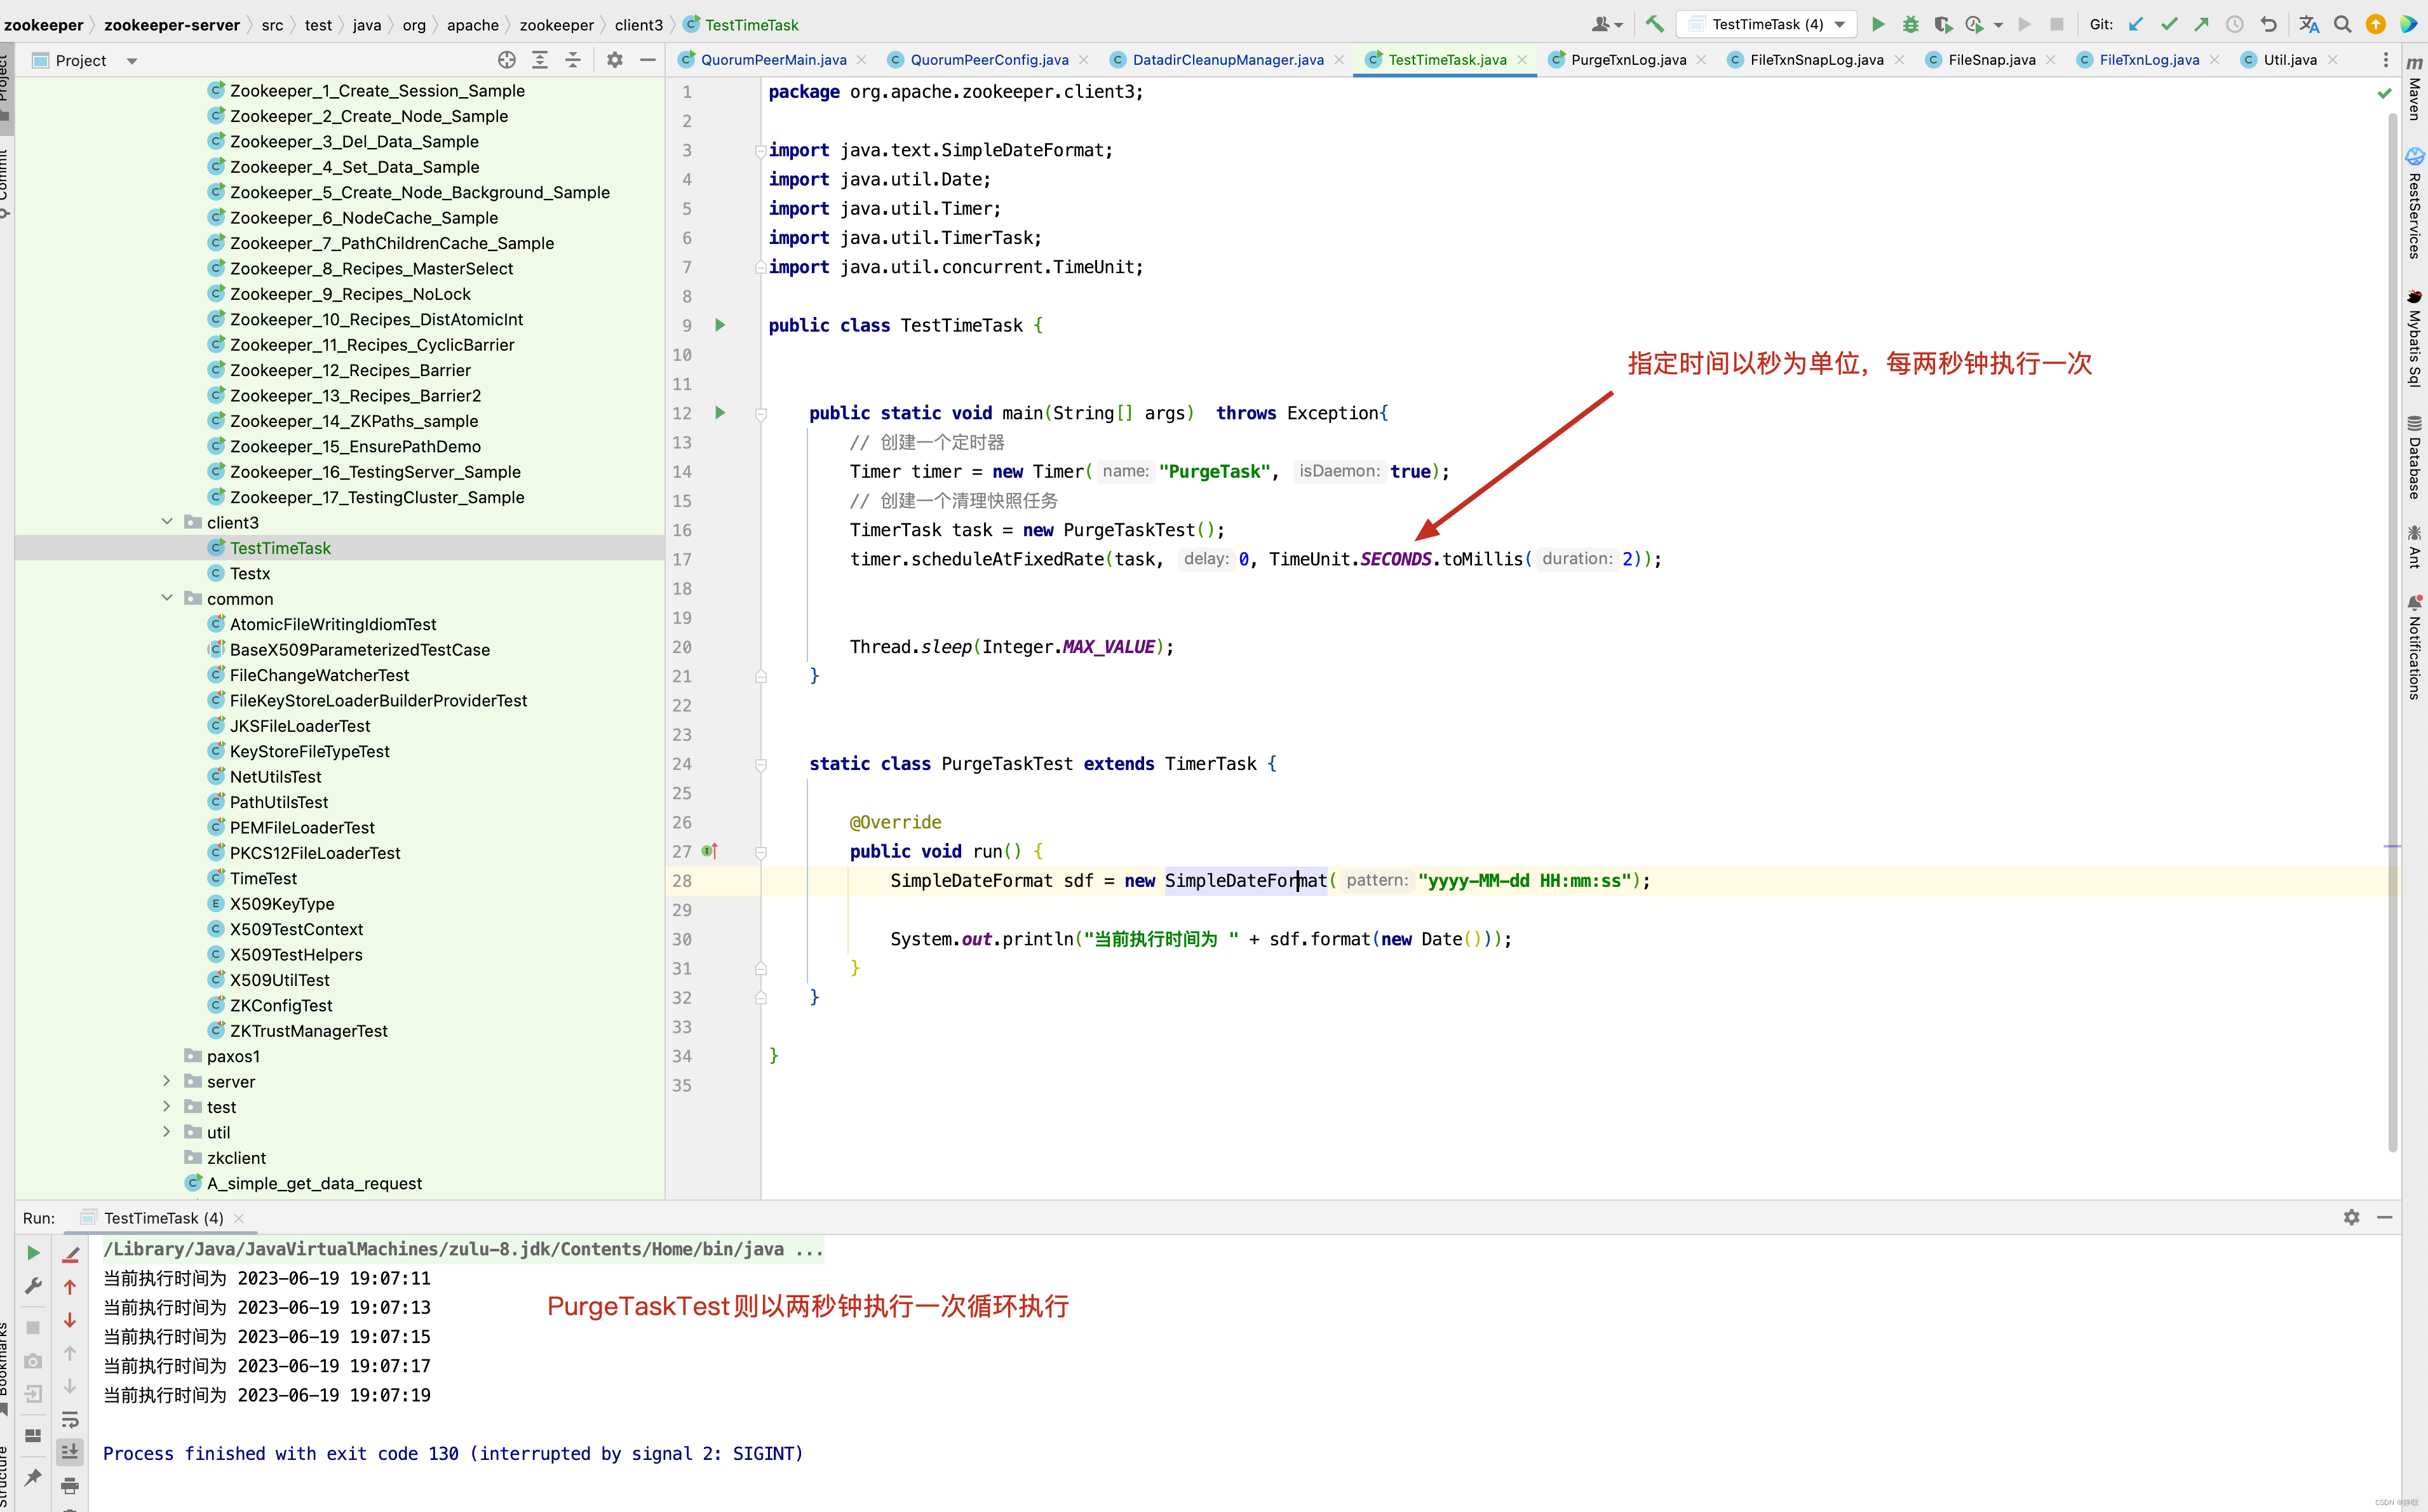Toggle scroll to end in Run console
This screenshot has height=1512, width=2428.
tap(70, 1452)
